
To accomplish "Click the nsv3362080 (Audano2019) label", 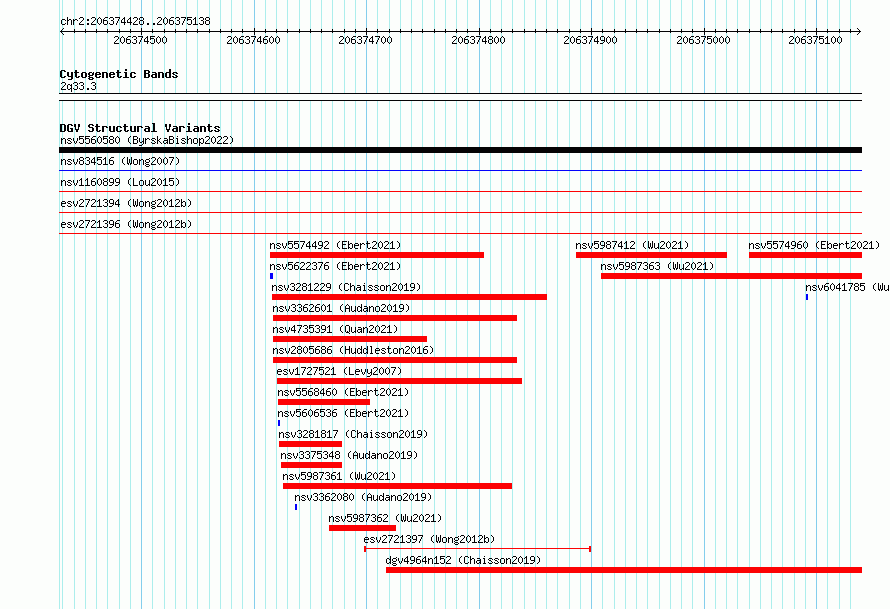I will click(x=363, y=497).
